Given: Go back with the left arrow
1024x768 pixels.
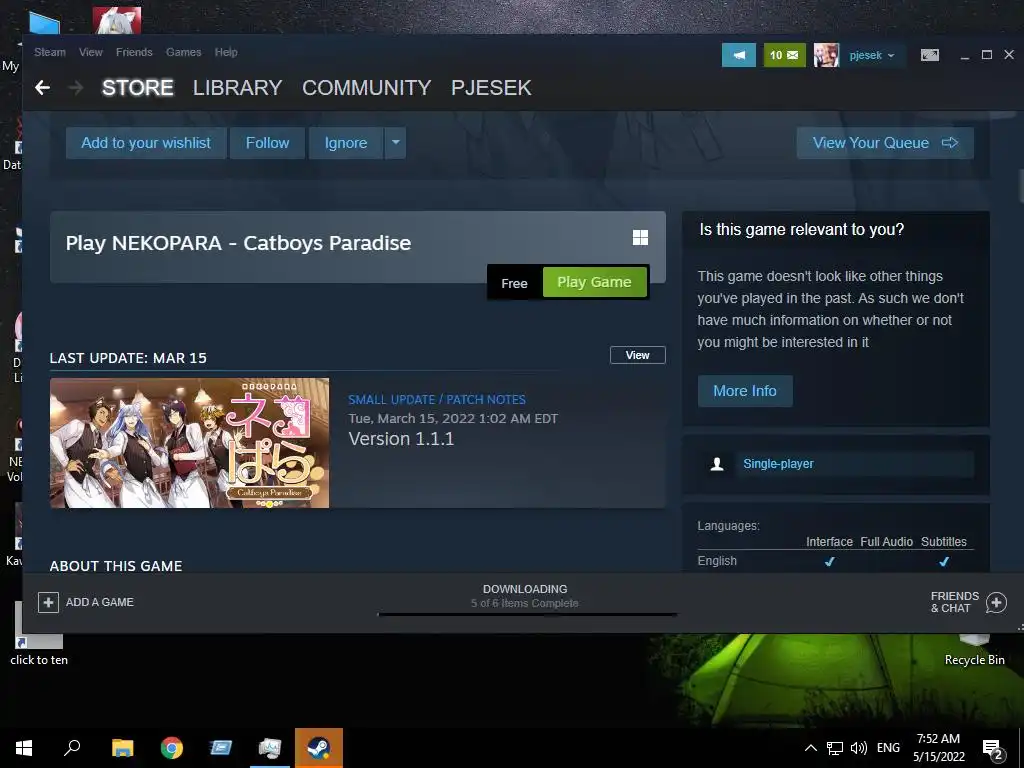Looking at the screenshot, I should point(42,88).
